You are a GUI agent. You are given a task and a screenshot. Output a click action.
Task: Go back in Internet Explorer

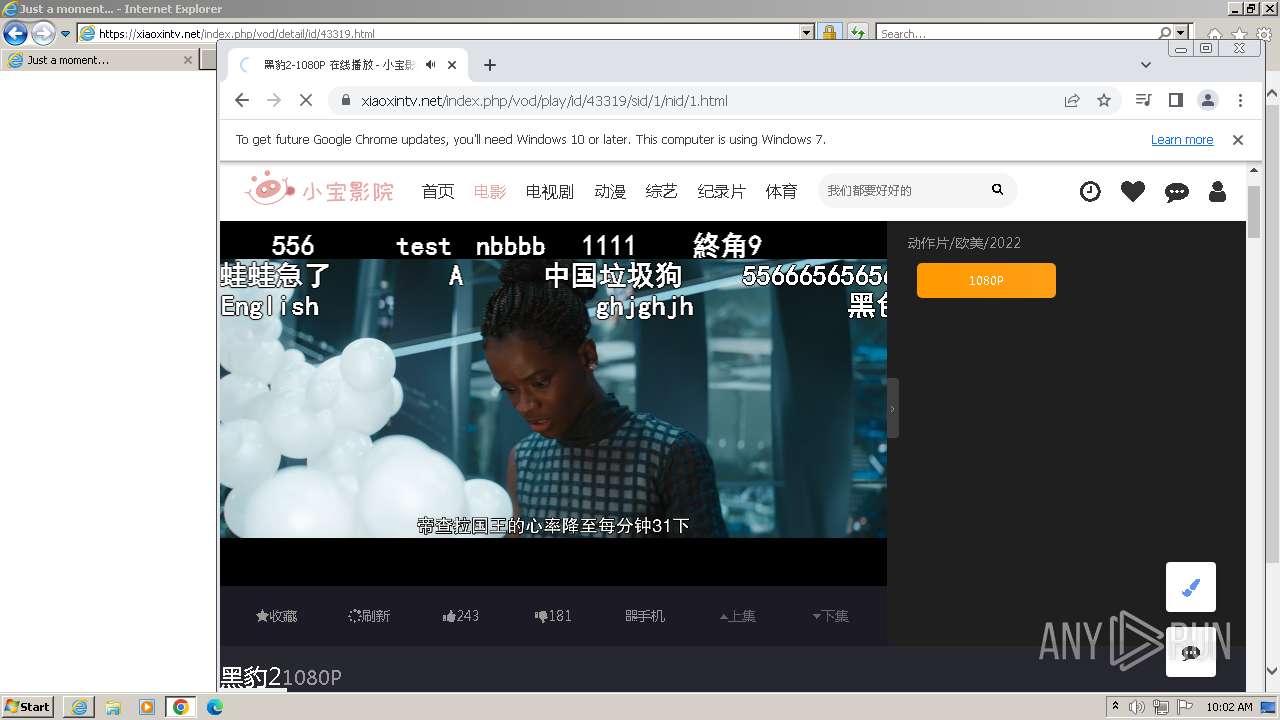tap(15, 33)
